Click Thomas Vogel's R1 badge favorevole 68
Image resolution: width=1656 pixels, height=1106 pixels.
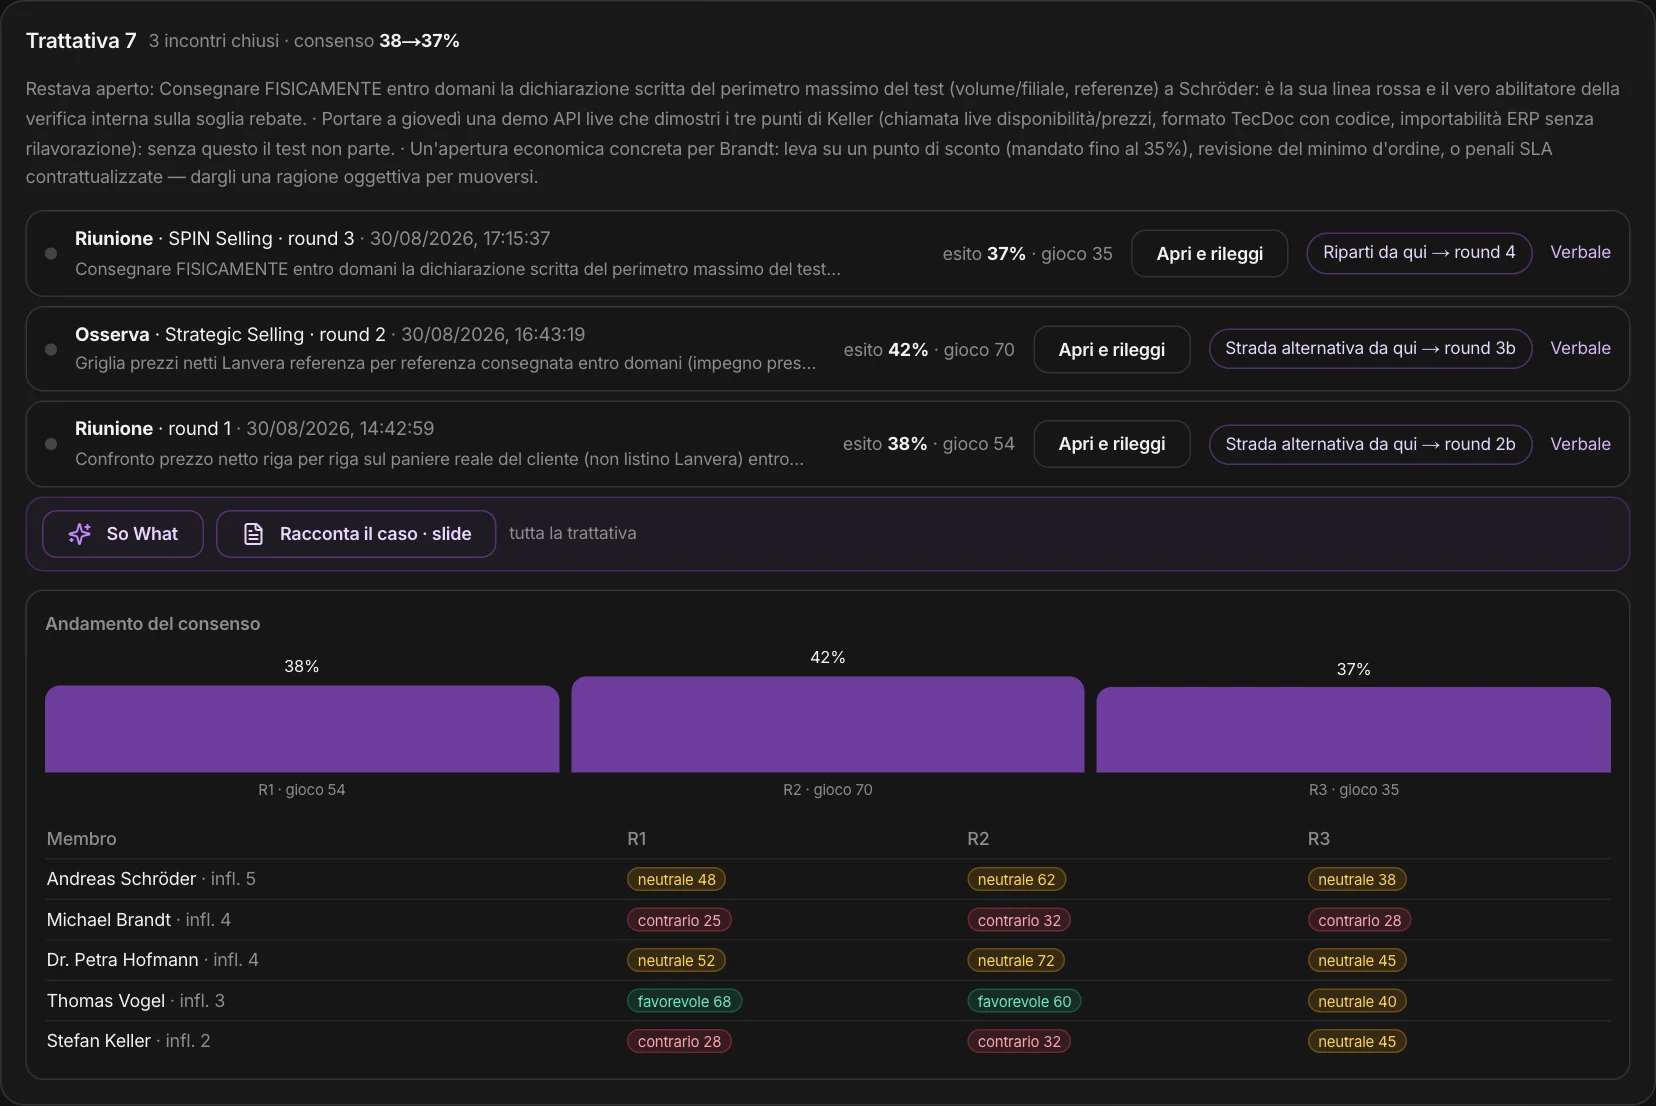point(684,1001)
